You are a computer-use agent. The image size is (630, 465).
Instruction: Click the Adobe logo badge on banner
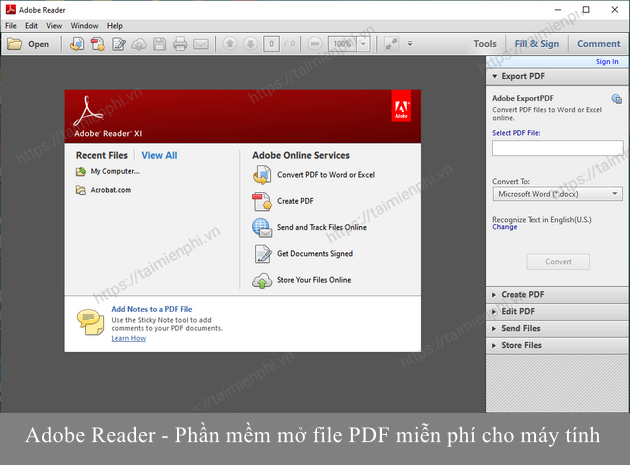point(401,106)
